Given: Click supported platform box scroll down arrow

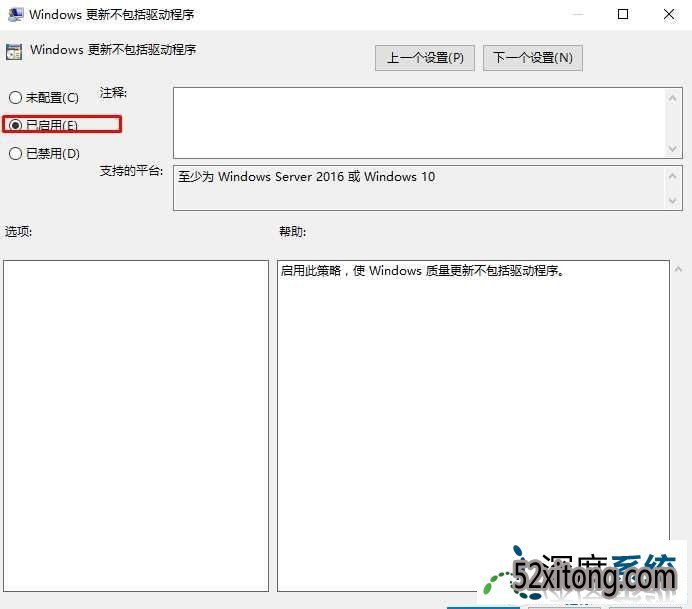Looking at the screenshot, I should pyautogui.click(x=673, y=201).
